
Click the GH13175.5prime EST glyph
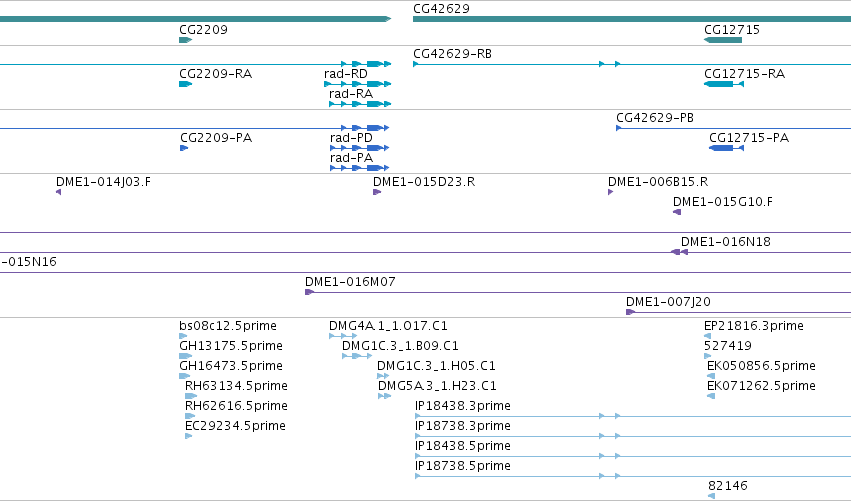point(186,356)
